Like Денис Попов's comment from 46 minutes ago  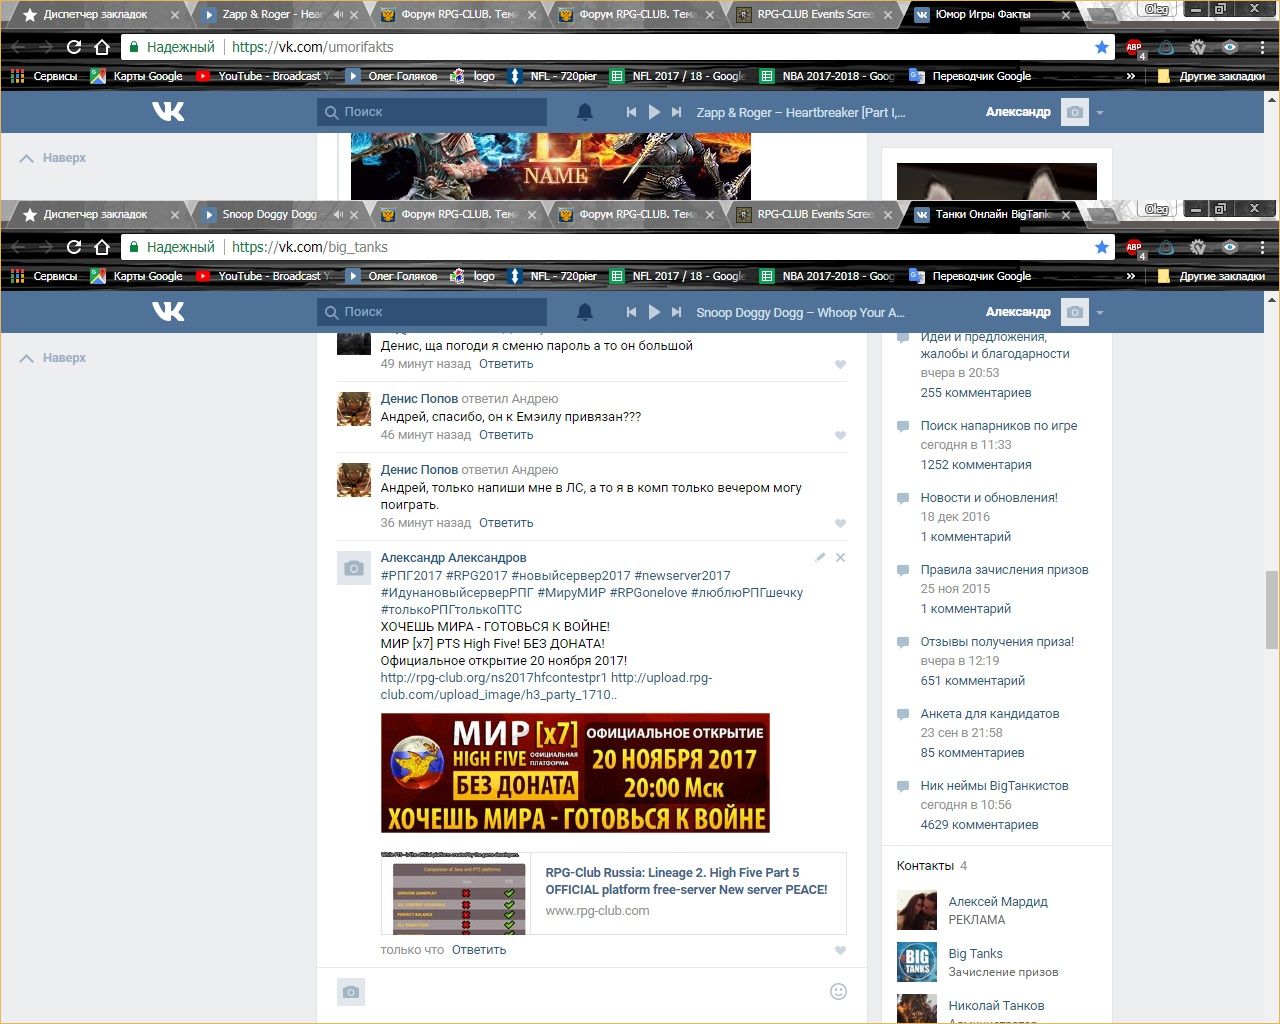pyautogui.click(x=840, y=435)
